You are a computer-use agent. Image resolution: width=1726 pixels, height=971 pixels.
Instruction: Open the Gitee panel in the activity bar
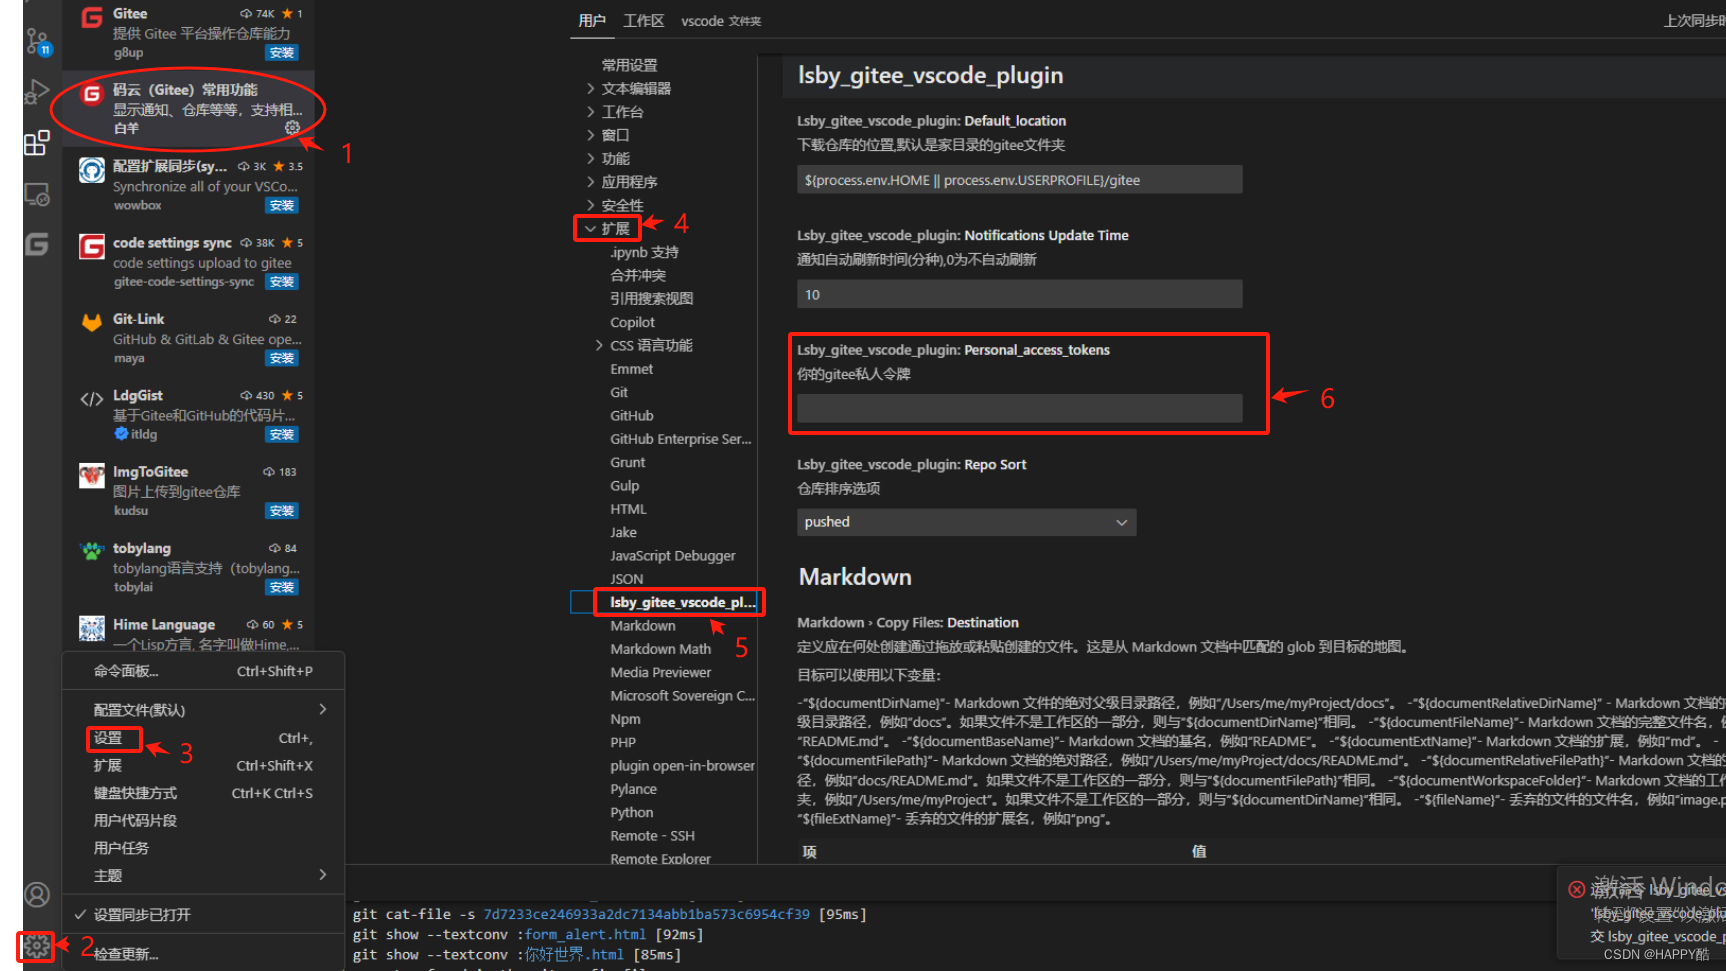[x=37, y=245]
